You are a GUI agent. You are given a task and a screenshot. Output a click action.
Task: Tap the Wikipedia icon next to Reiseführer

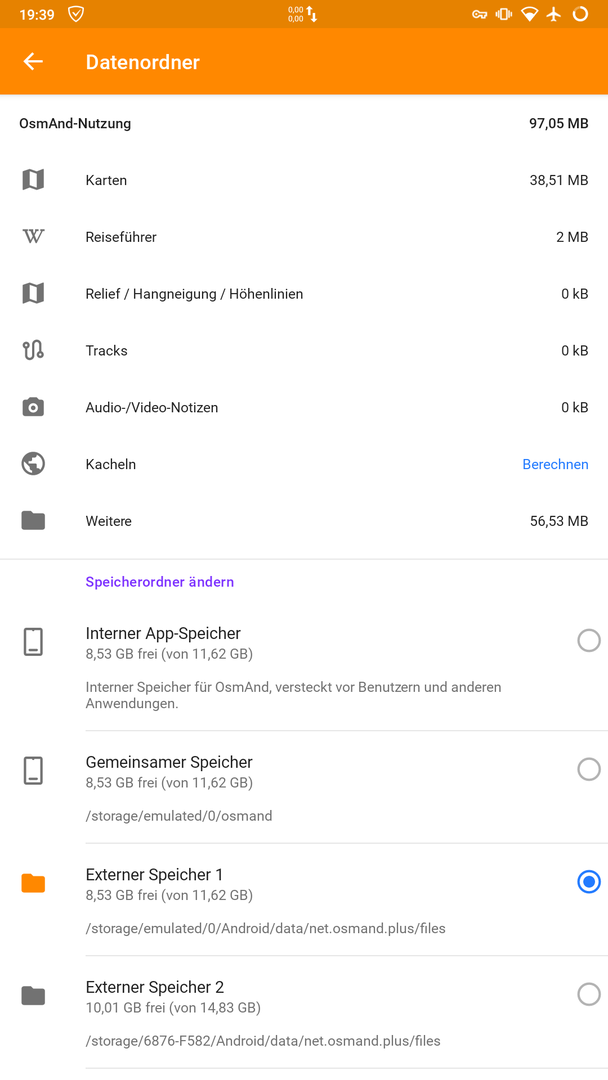point(33,237)
